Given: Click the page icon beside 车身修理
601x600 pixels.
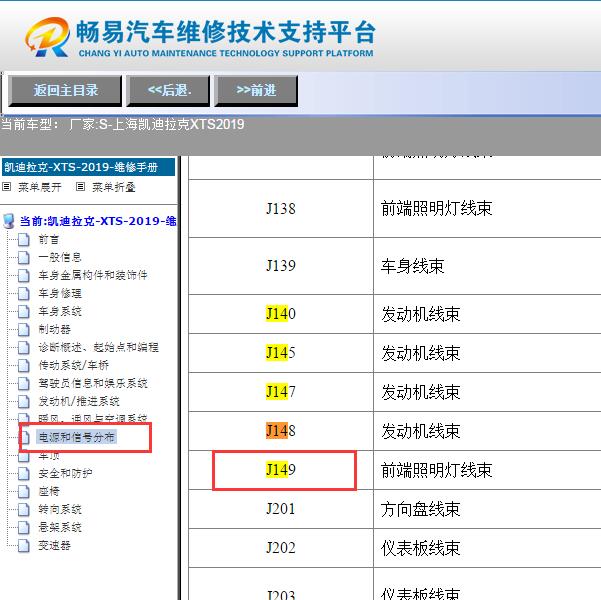Looking at the screenshot, I should click(24, 293).
